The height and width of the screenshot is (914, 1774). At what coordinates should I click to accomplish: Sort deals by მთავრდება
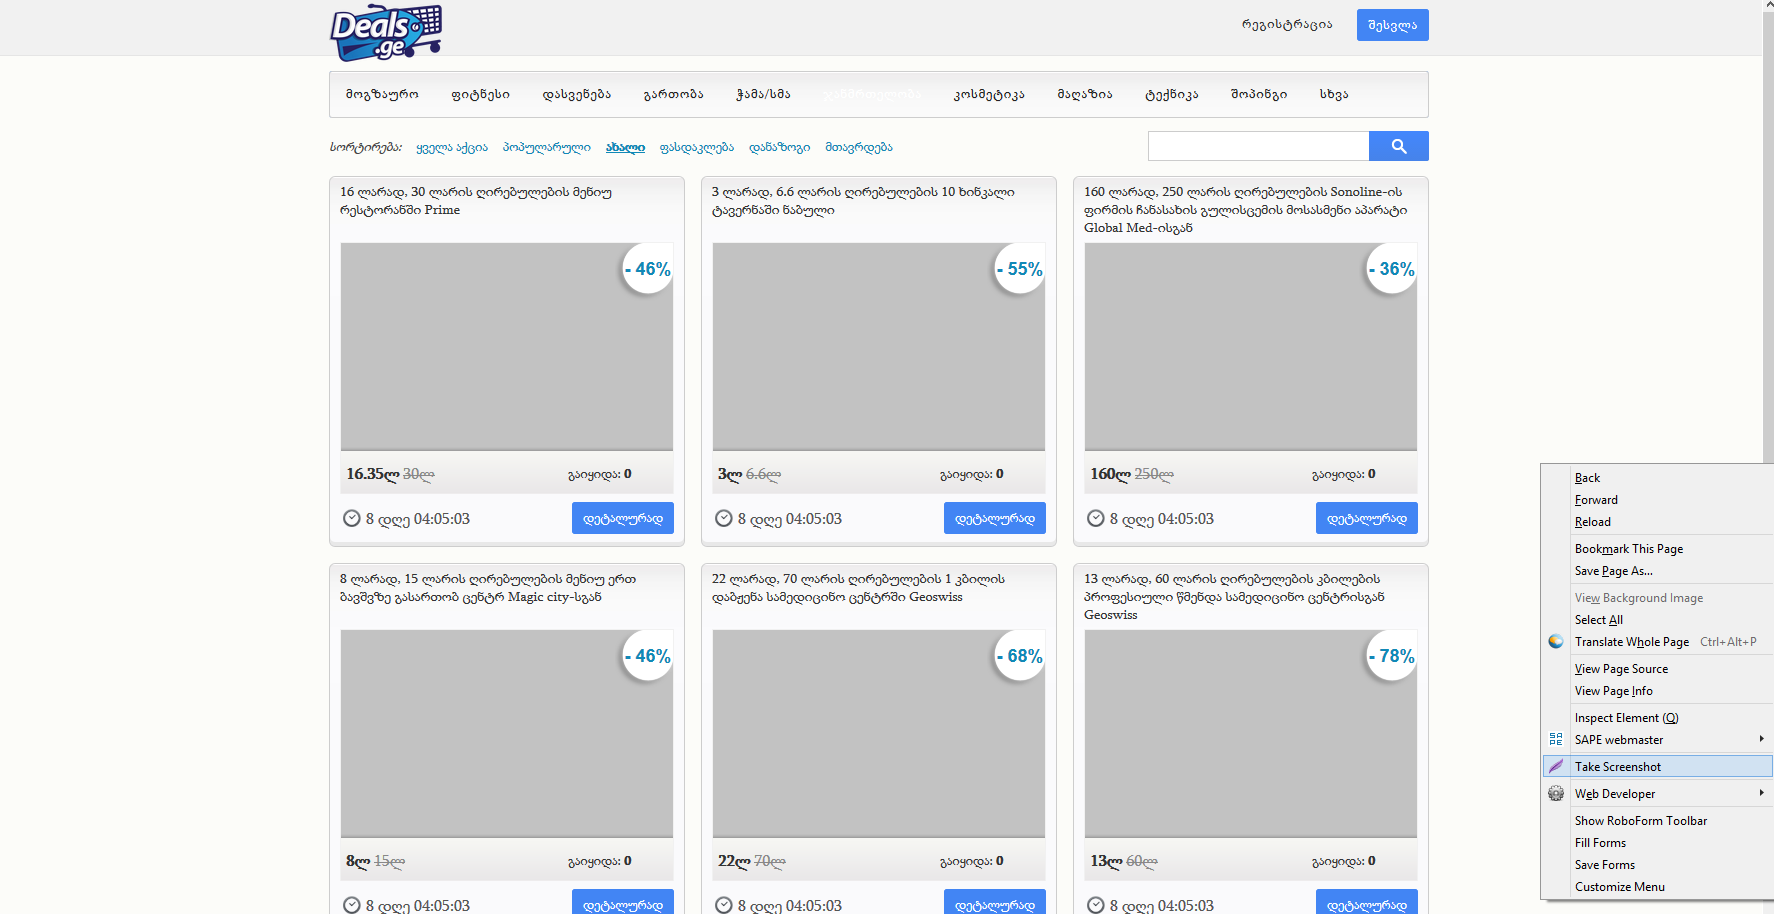coord(859,147)
